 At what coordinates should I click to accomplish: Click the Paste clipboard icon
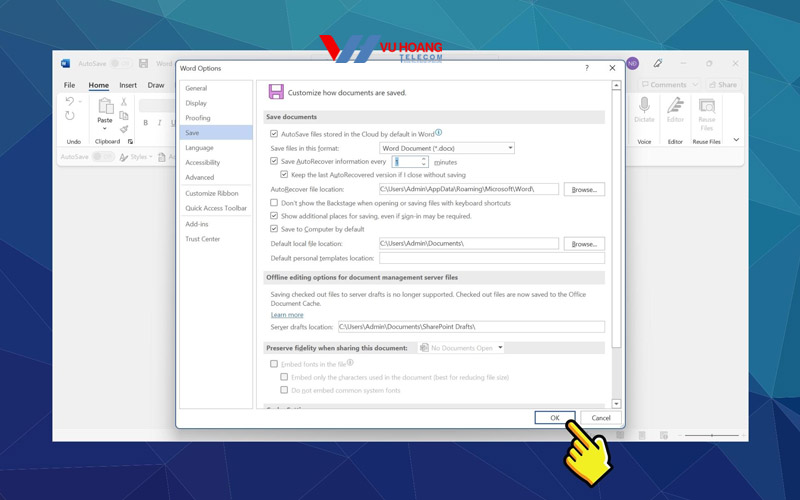click(105, 107)
